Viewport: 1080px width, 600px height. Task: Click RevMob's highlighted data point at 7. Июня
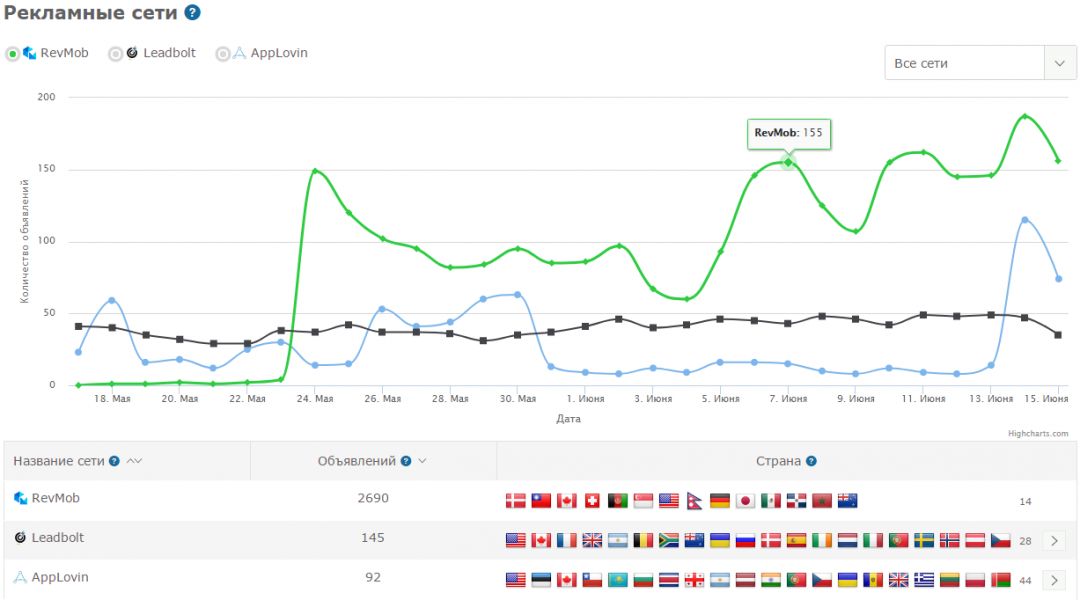pyautogui.click(x=788, y=163)
